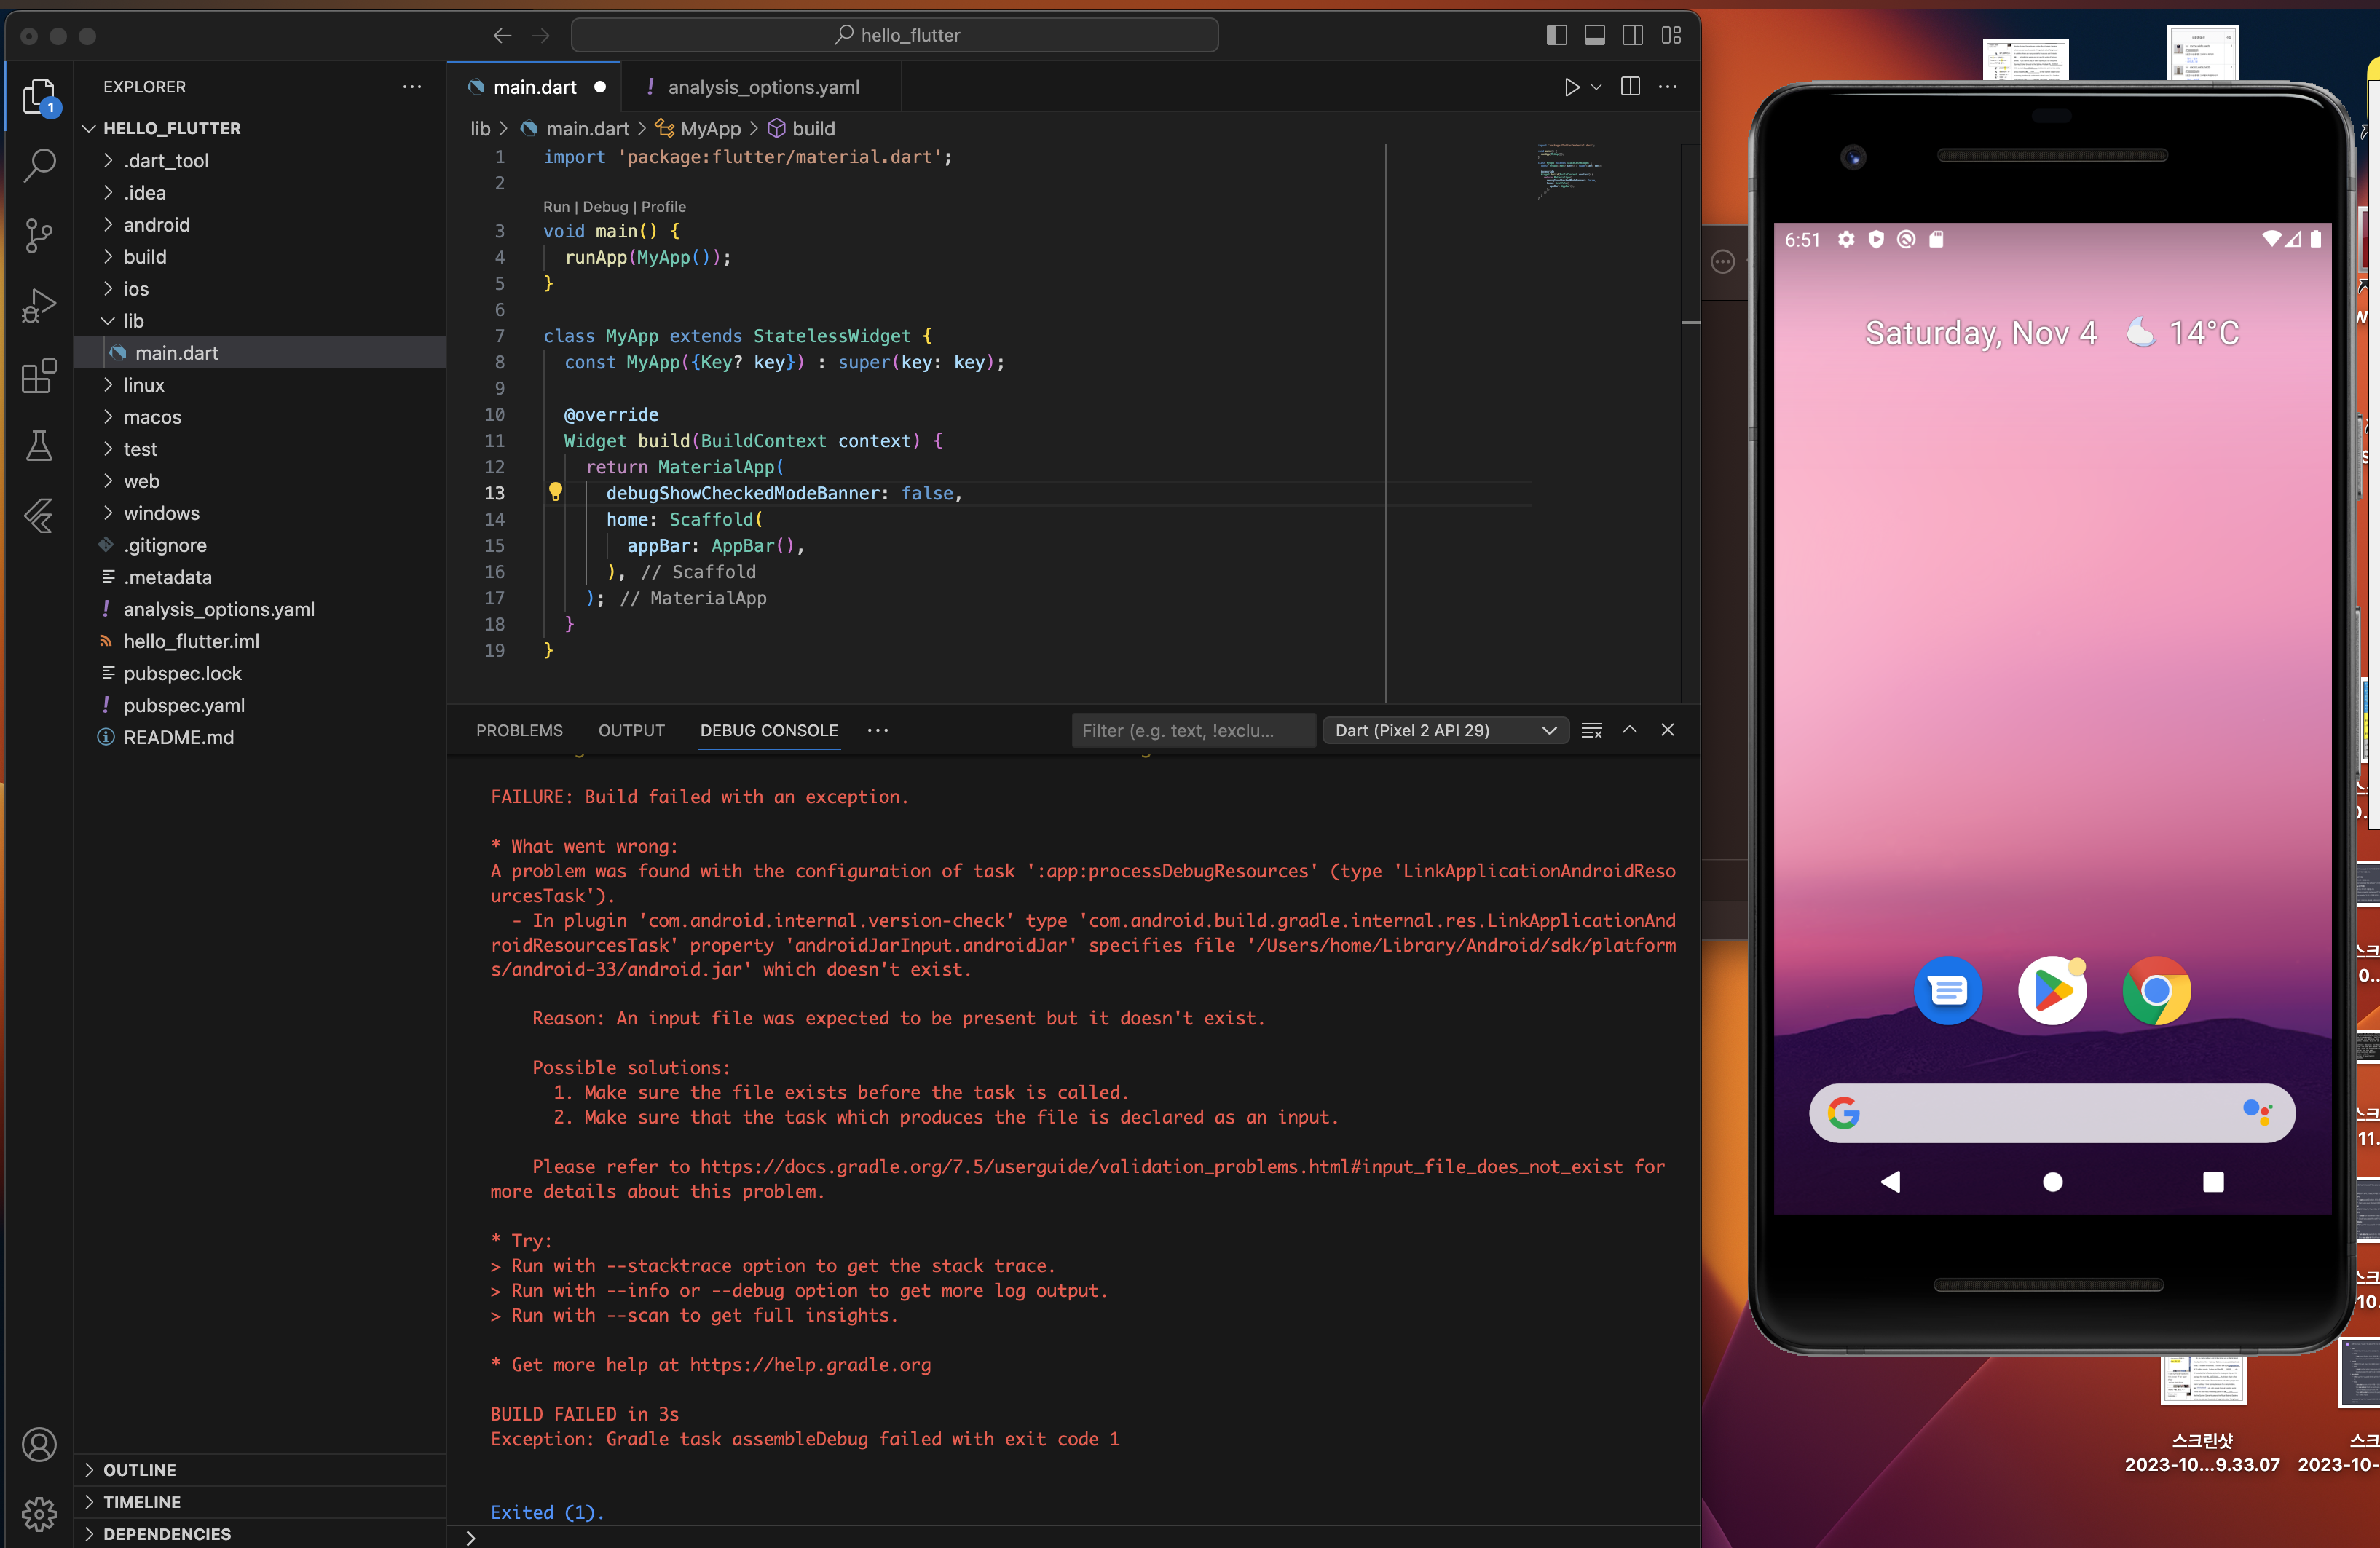Maximize the panel with the chevron-up icon
The height and width of the screenshot is (1548, 2380).
[1630, 730]
